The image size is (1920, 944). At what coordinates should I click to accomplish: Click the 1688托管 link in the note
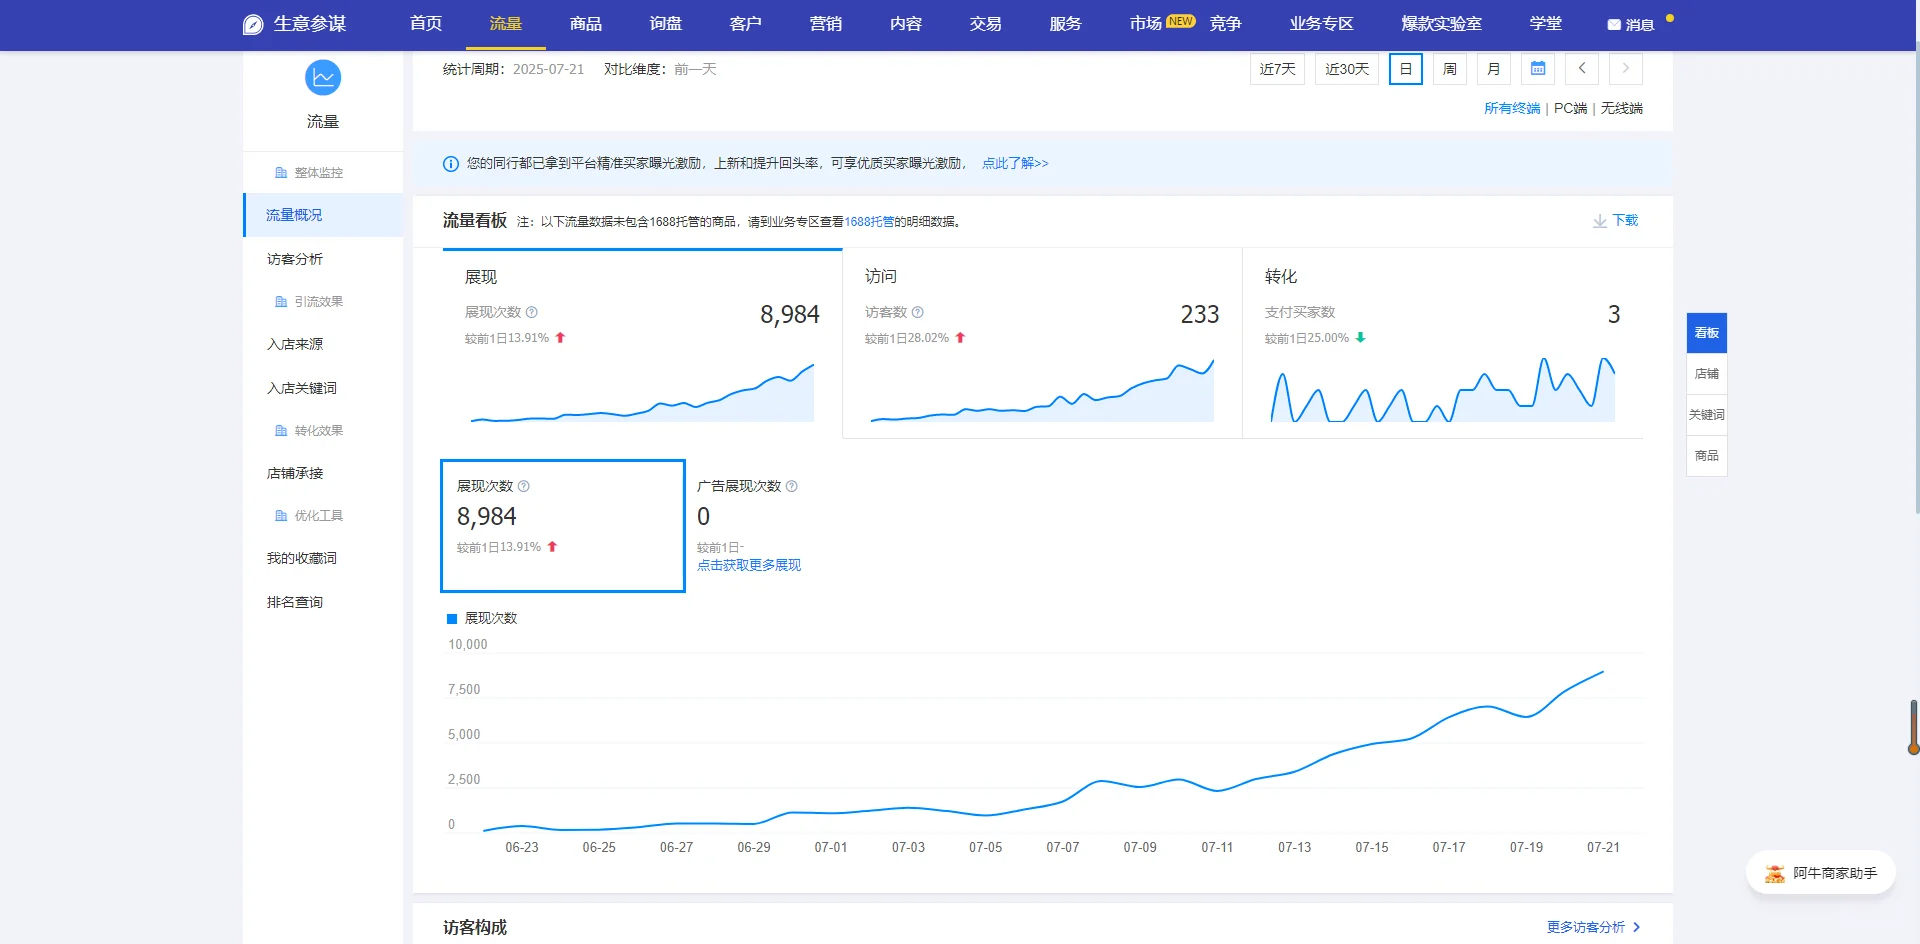(x=869, y=222)
